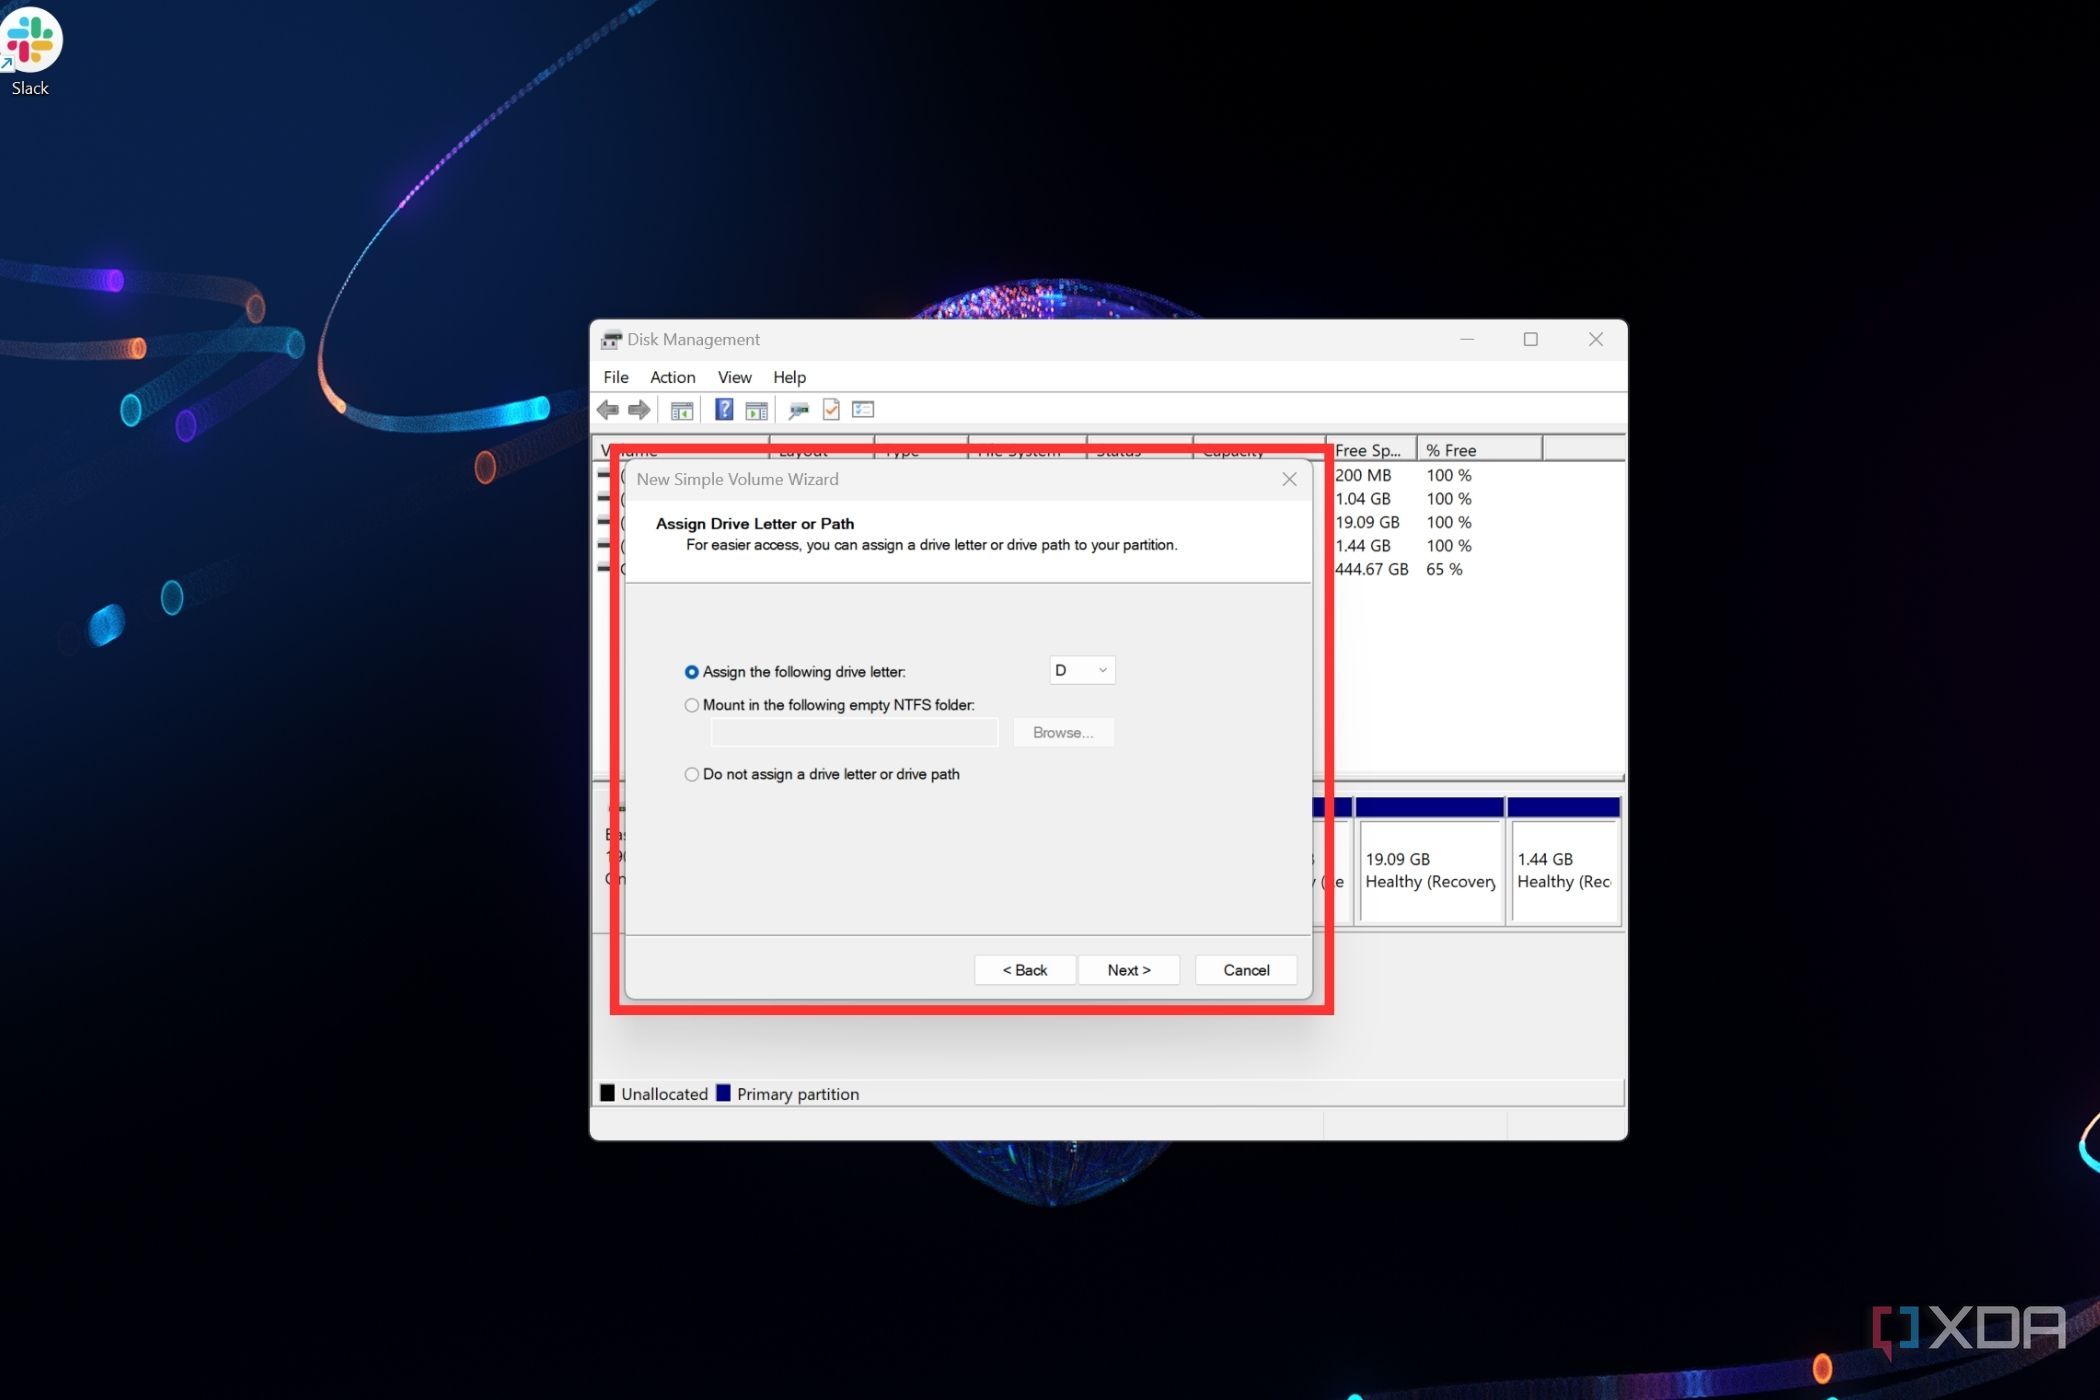This screenshot has width=2100, height=1400.
Task: Open the Action menu
Action: coord(671,377)
